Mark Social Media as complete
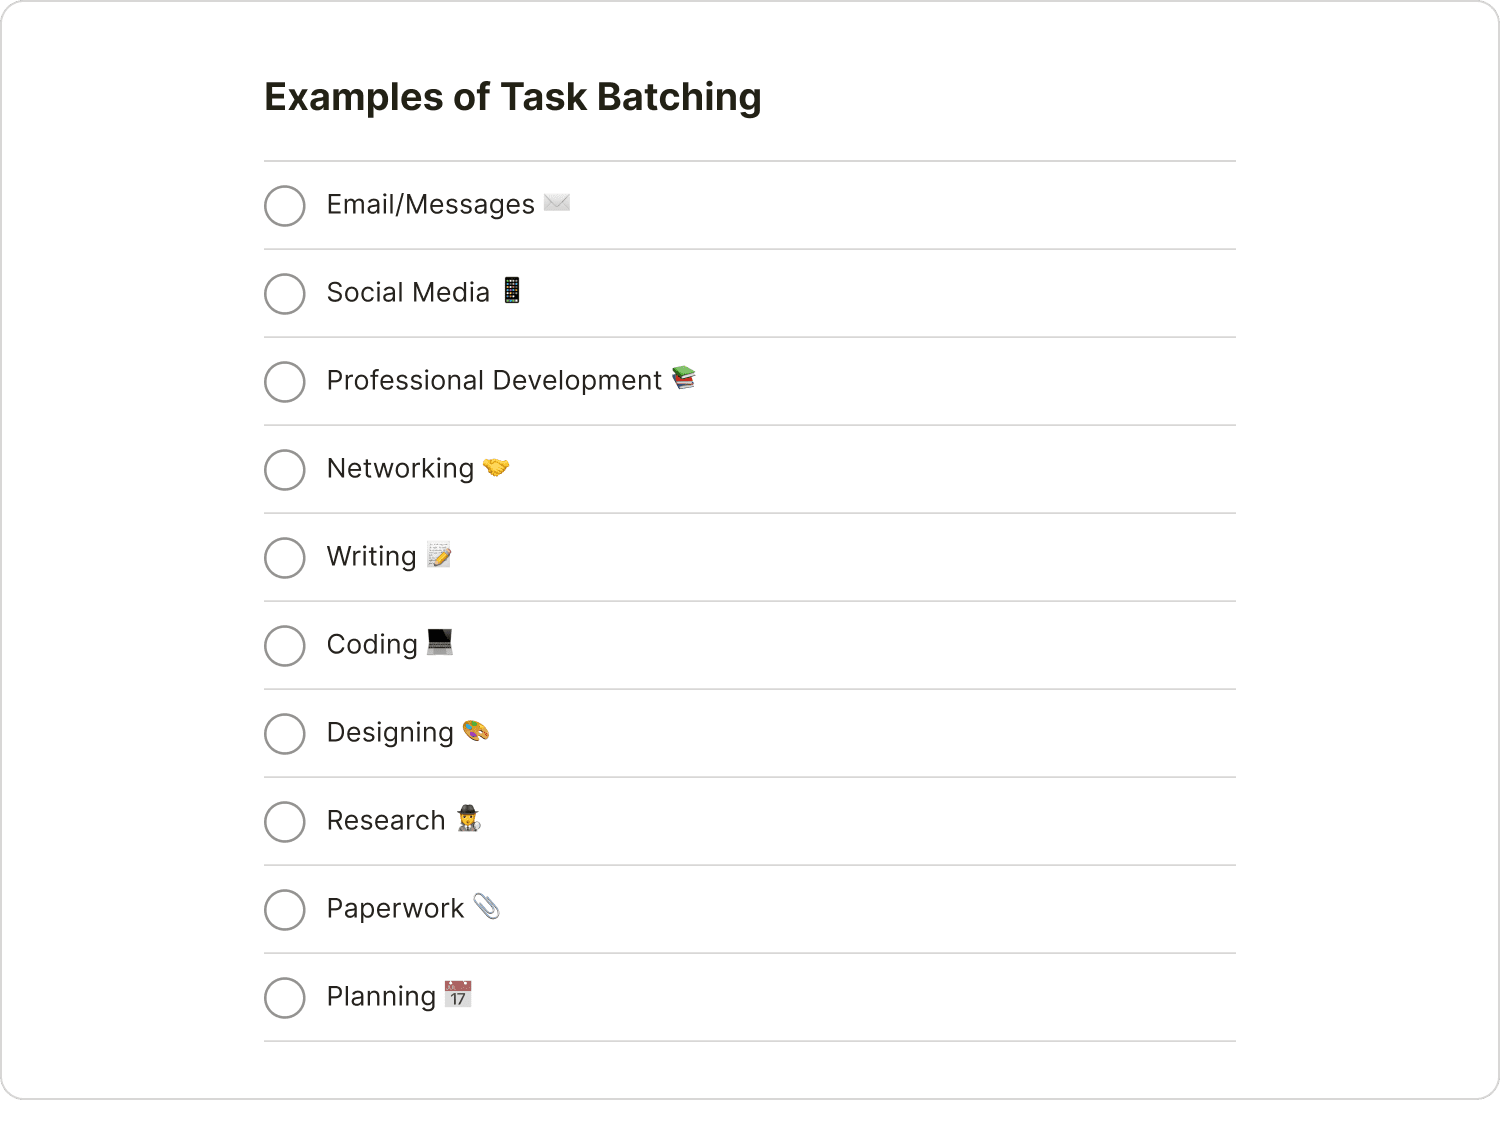Viewport: 1500px width, 1129px height. [284, 294]
